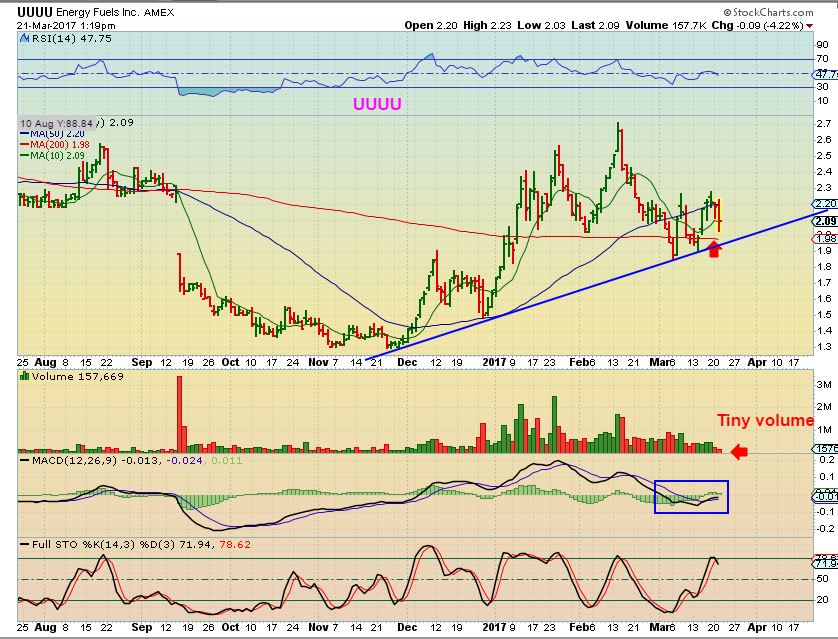838x639 pixels.
Task: Click the StockCharts.com copyright link
Action: (x=769, y=12)
